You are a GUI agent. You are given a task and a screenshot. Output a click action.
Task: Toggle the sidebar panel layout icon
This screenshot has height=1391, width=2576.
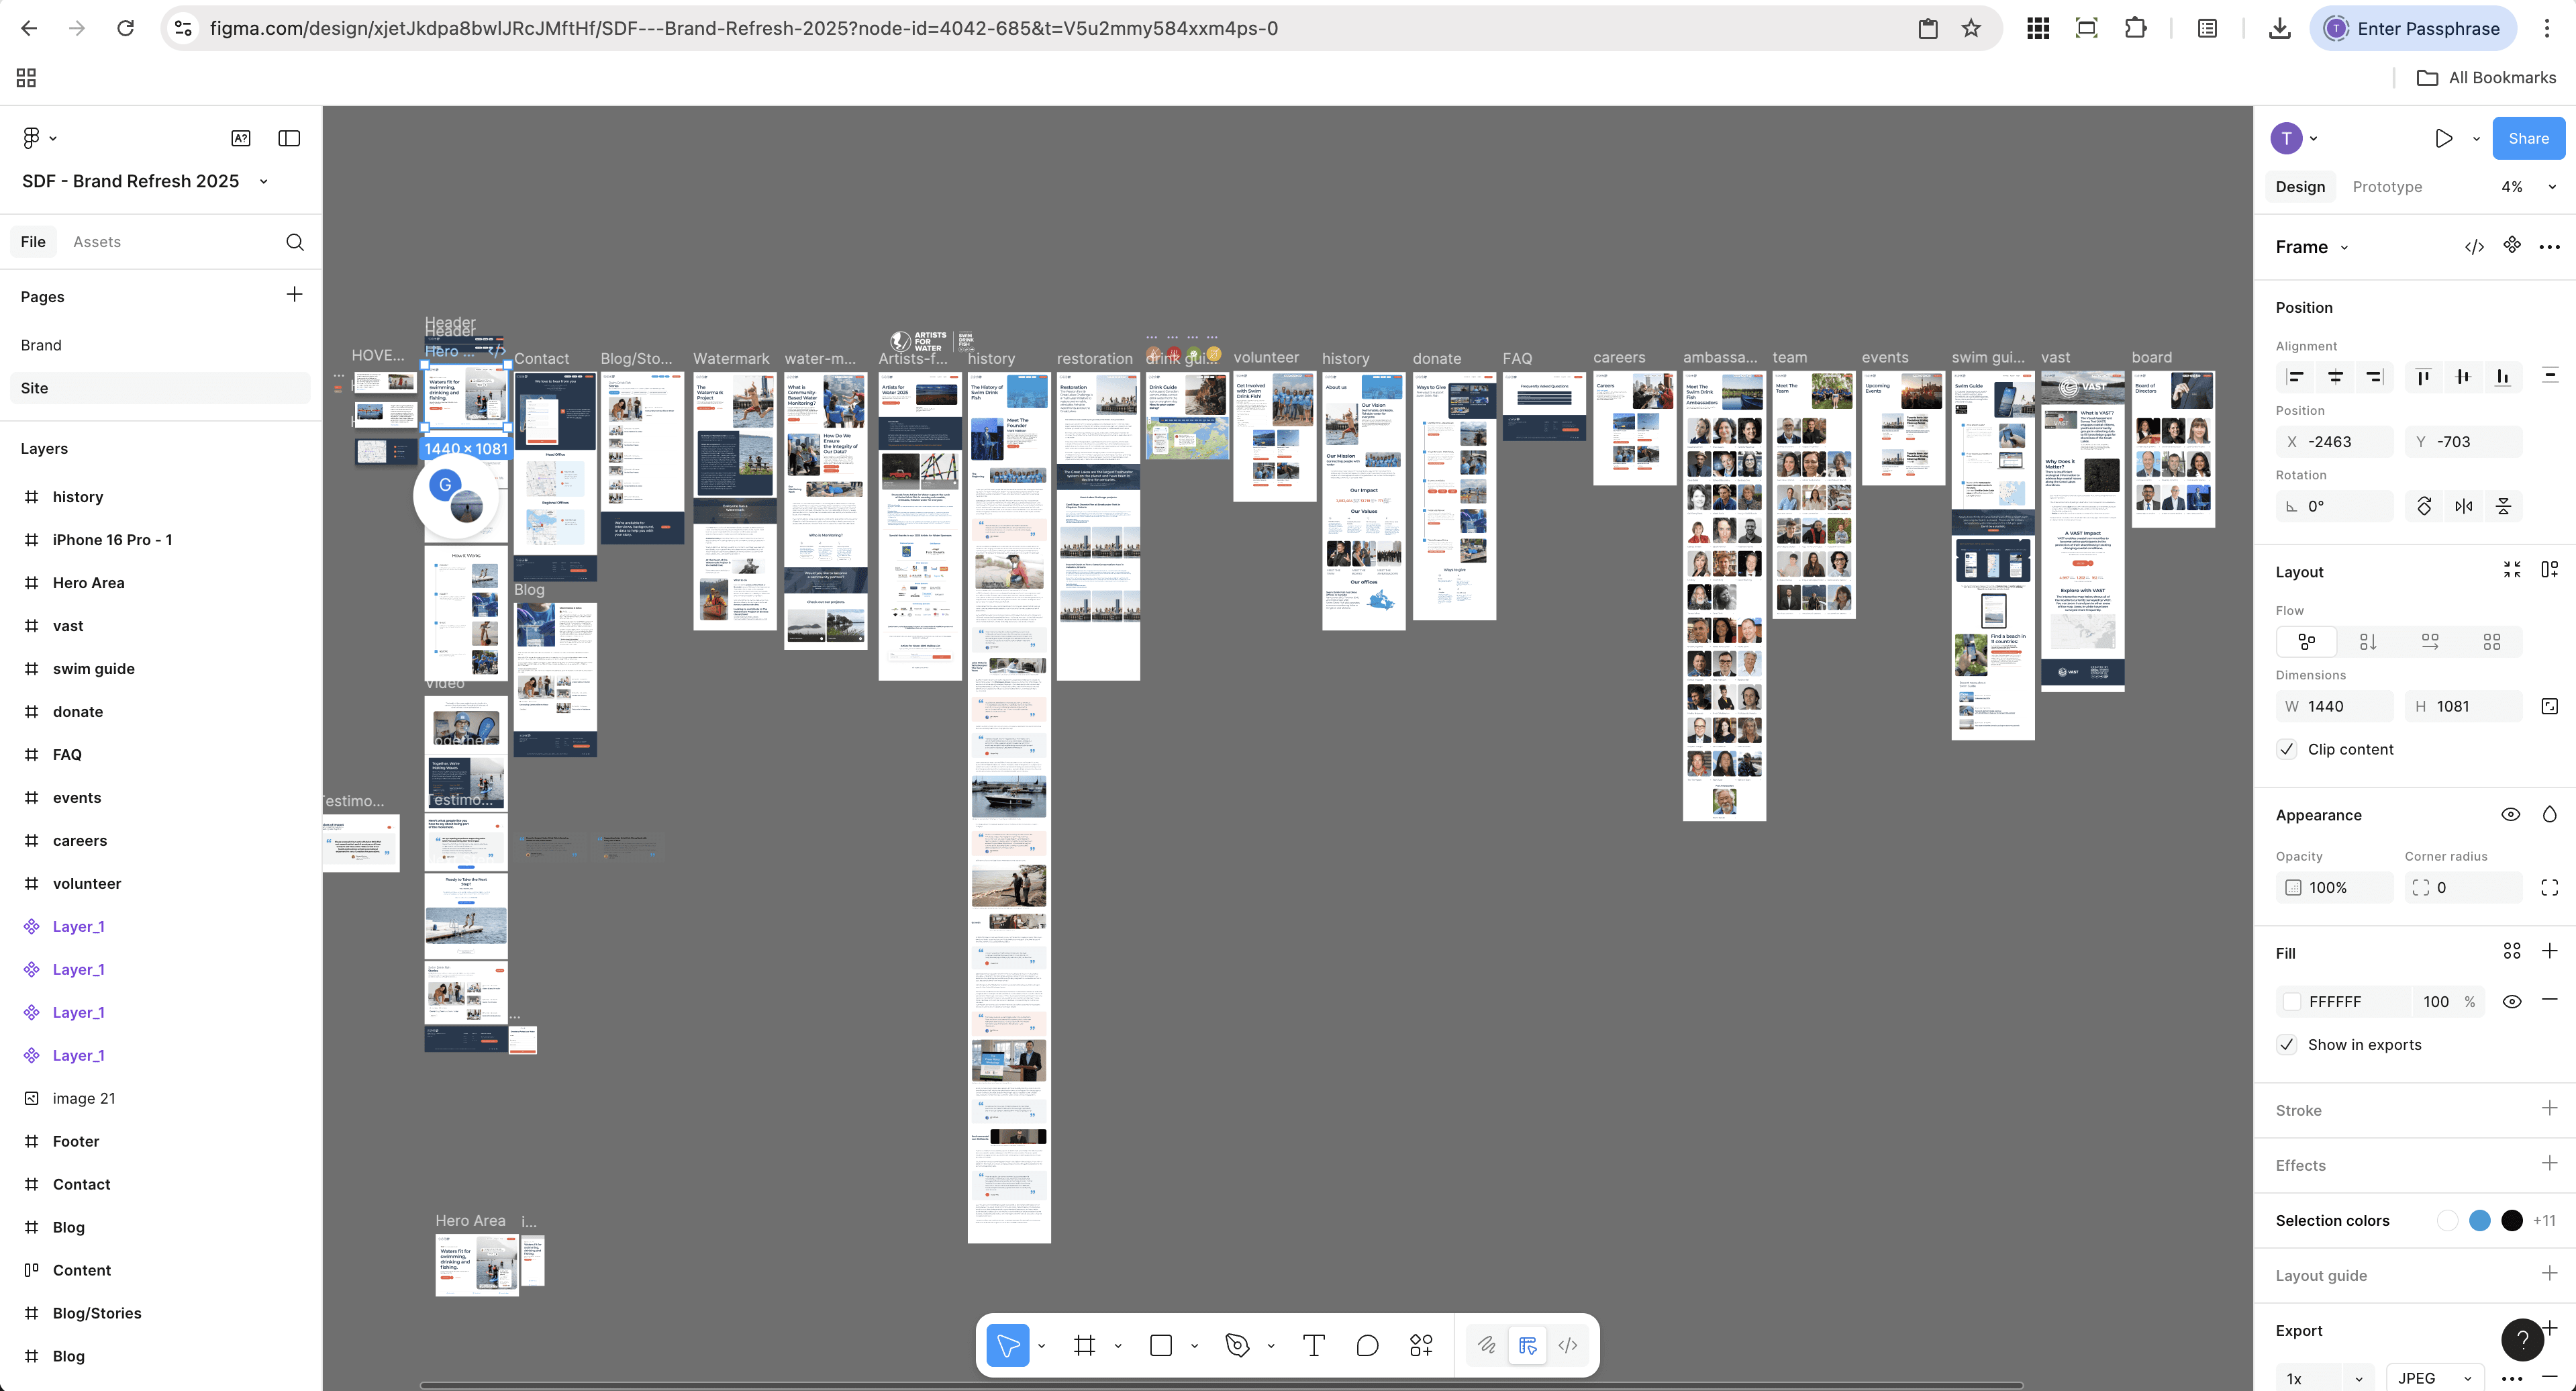pos(289,138)
